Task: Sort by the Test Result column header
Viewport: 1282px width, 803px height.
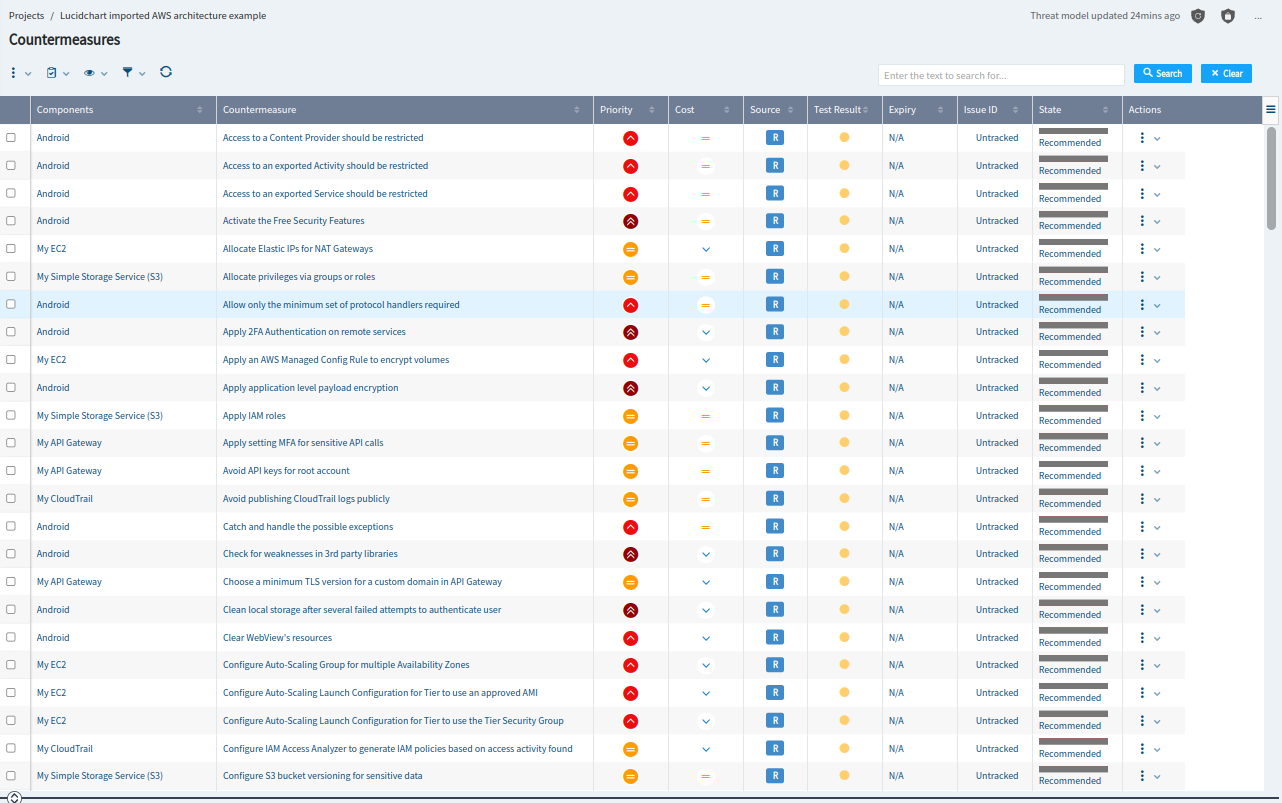Action: click(844, 110)
